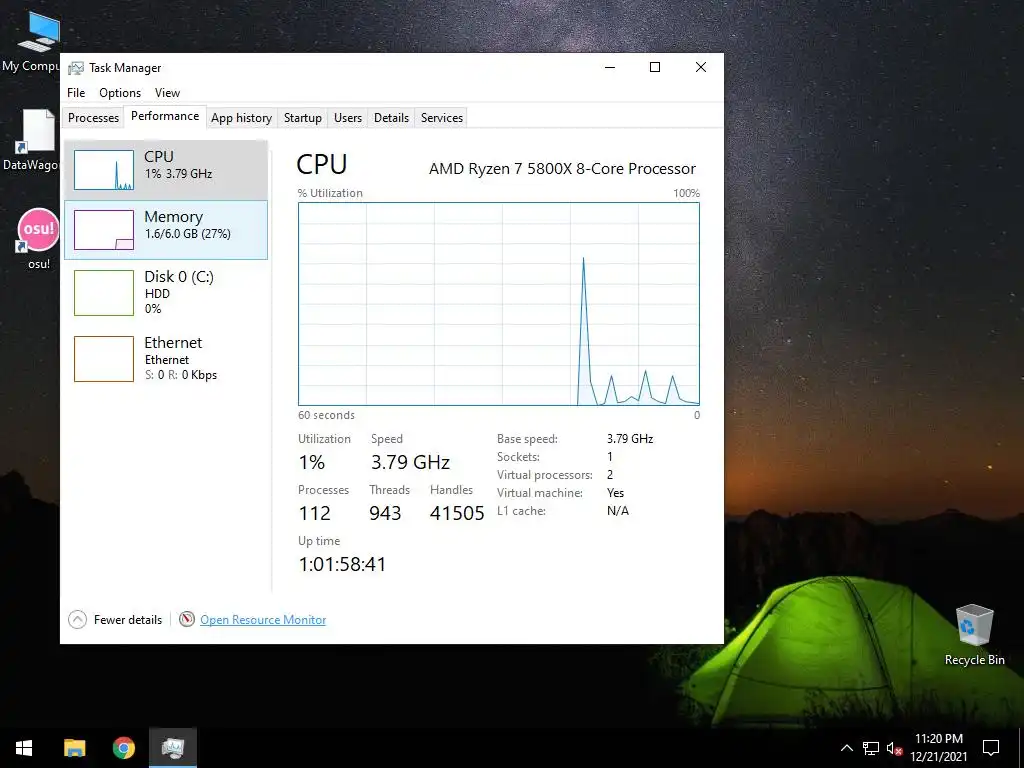Click the Task Manager taskbar button
This screenshot has width=1024, height=768.
click(x=173, y=748)
